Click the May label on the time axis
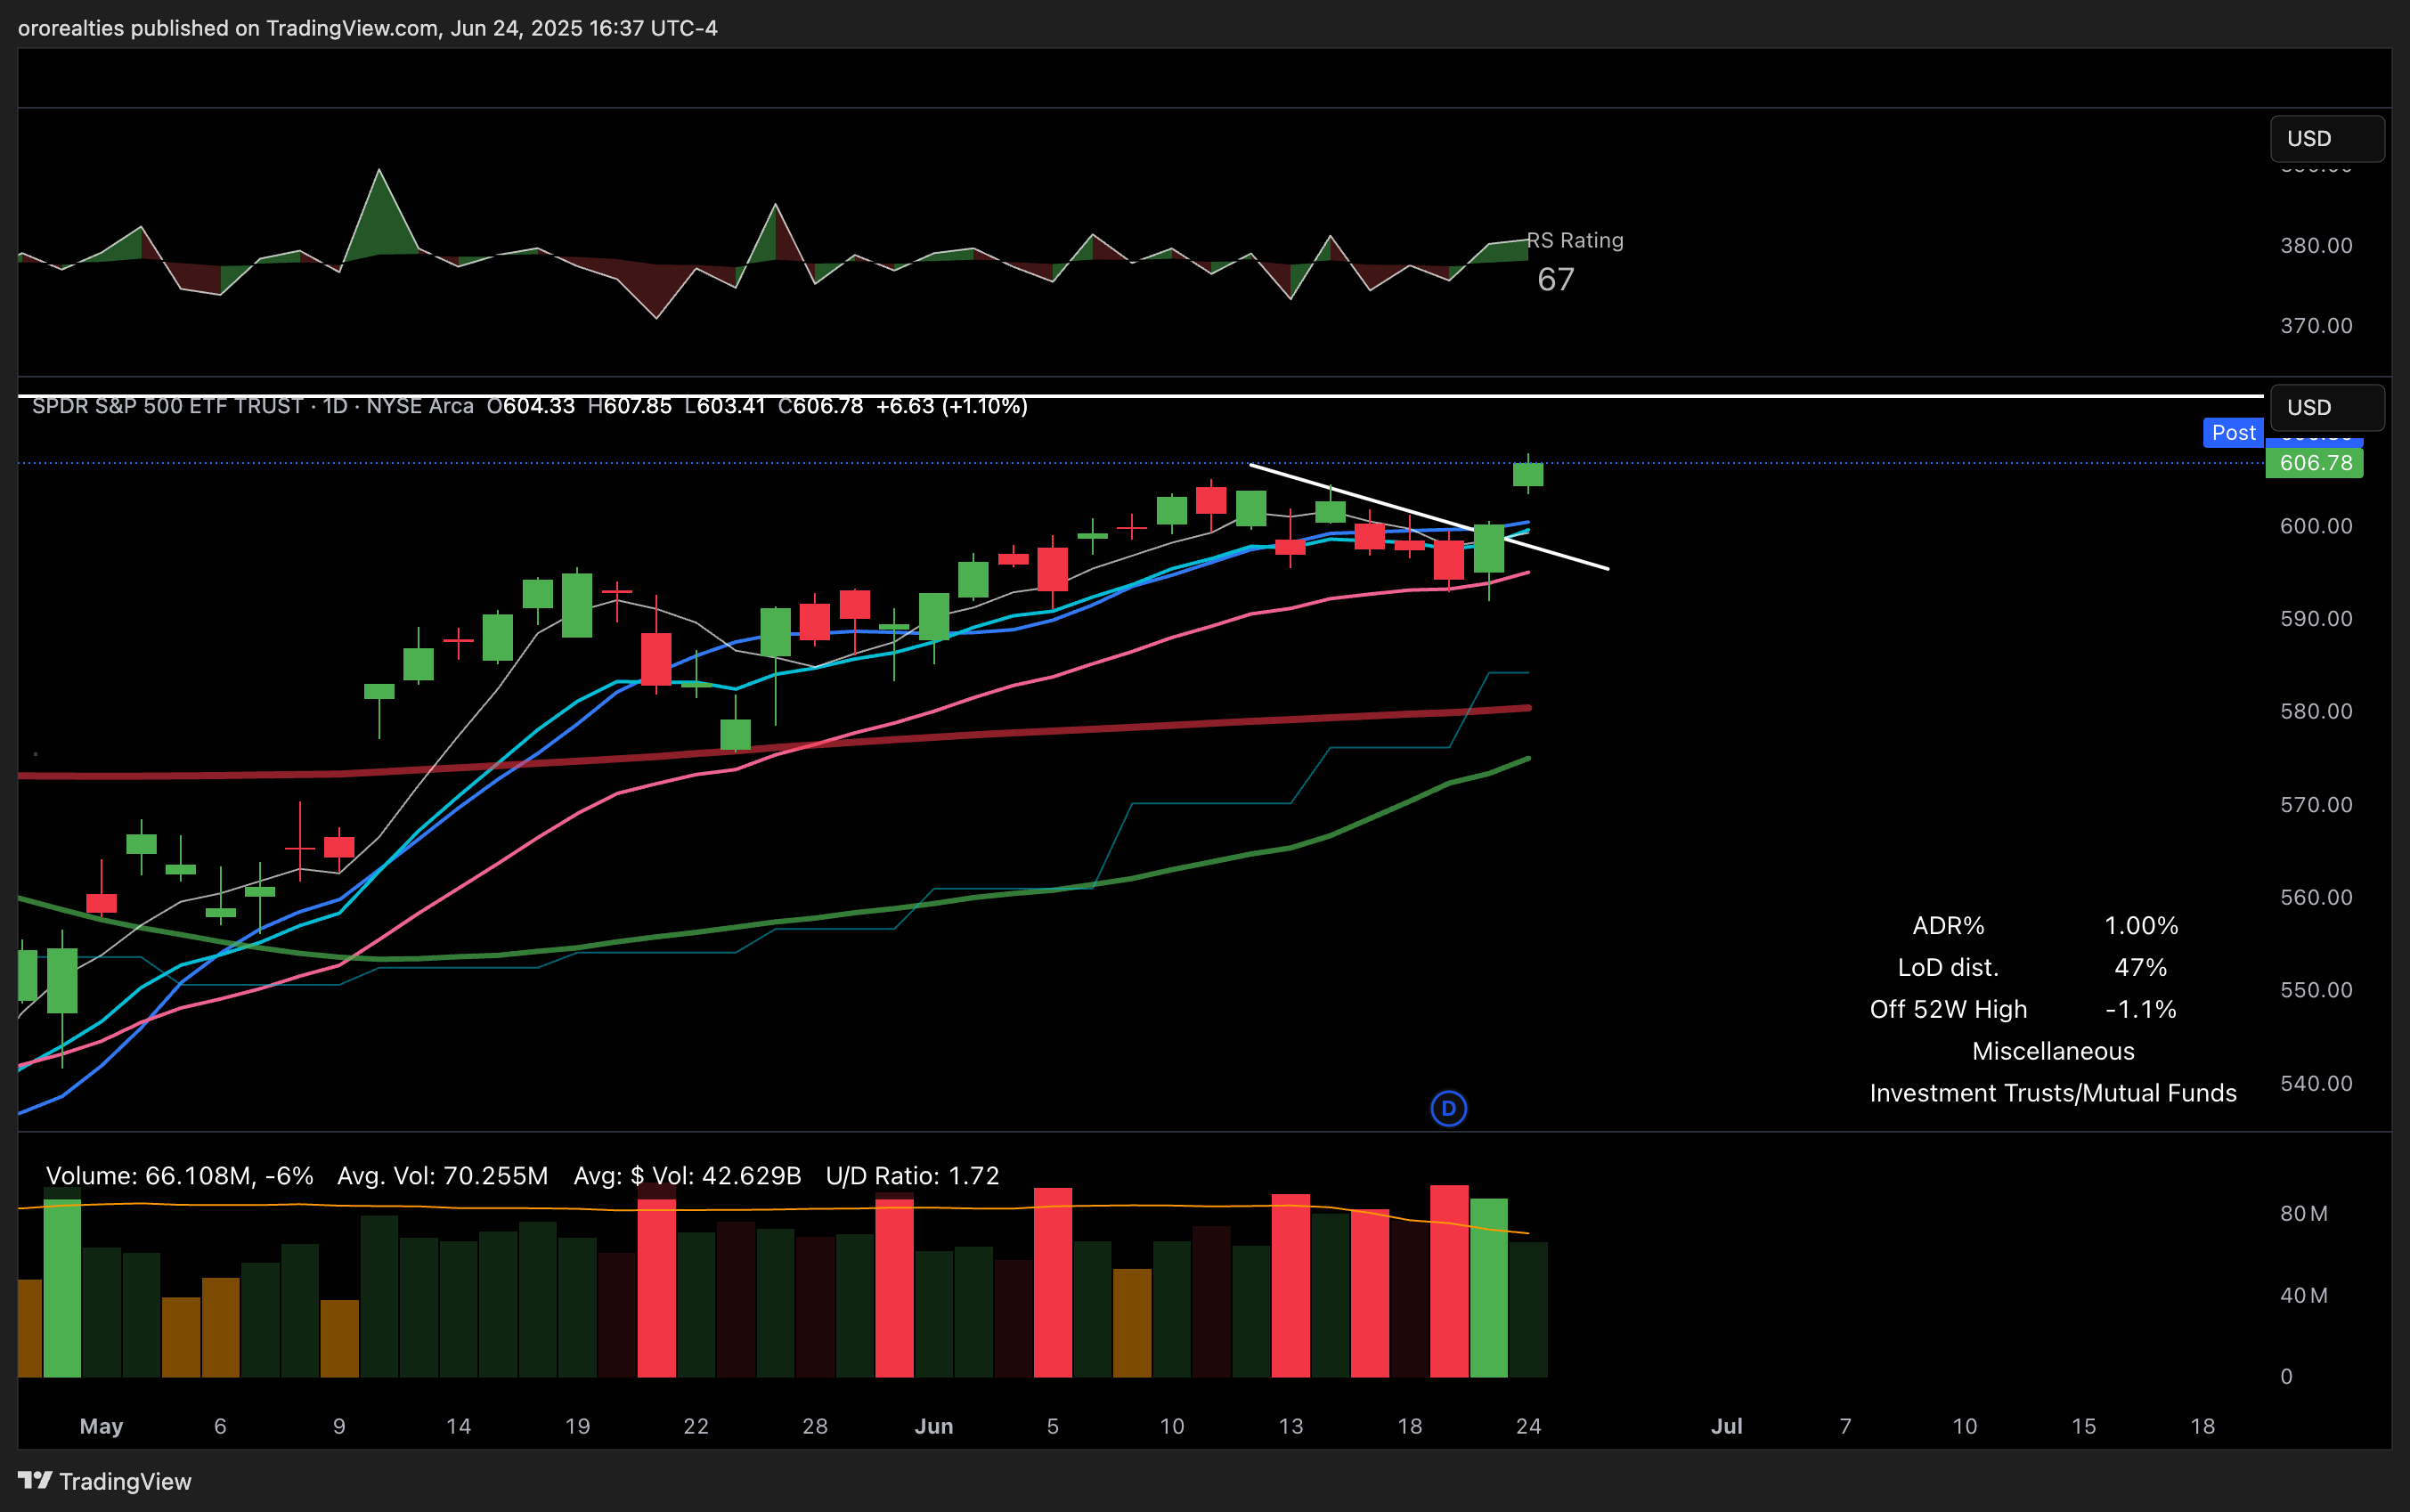Image resolution: width=2410 pixels, height=1512 pixels. point(101,1427)
